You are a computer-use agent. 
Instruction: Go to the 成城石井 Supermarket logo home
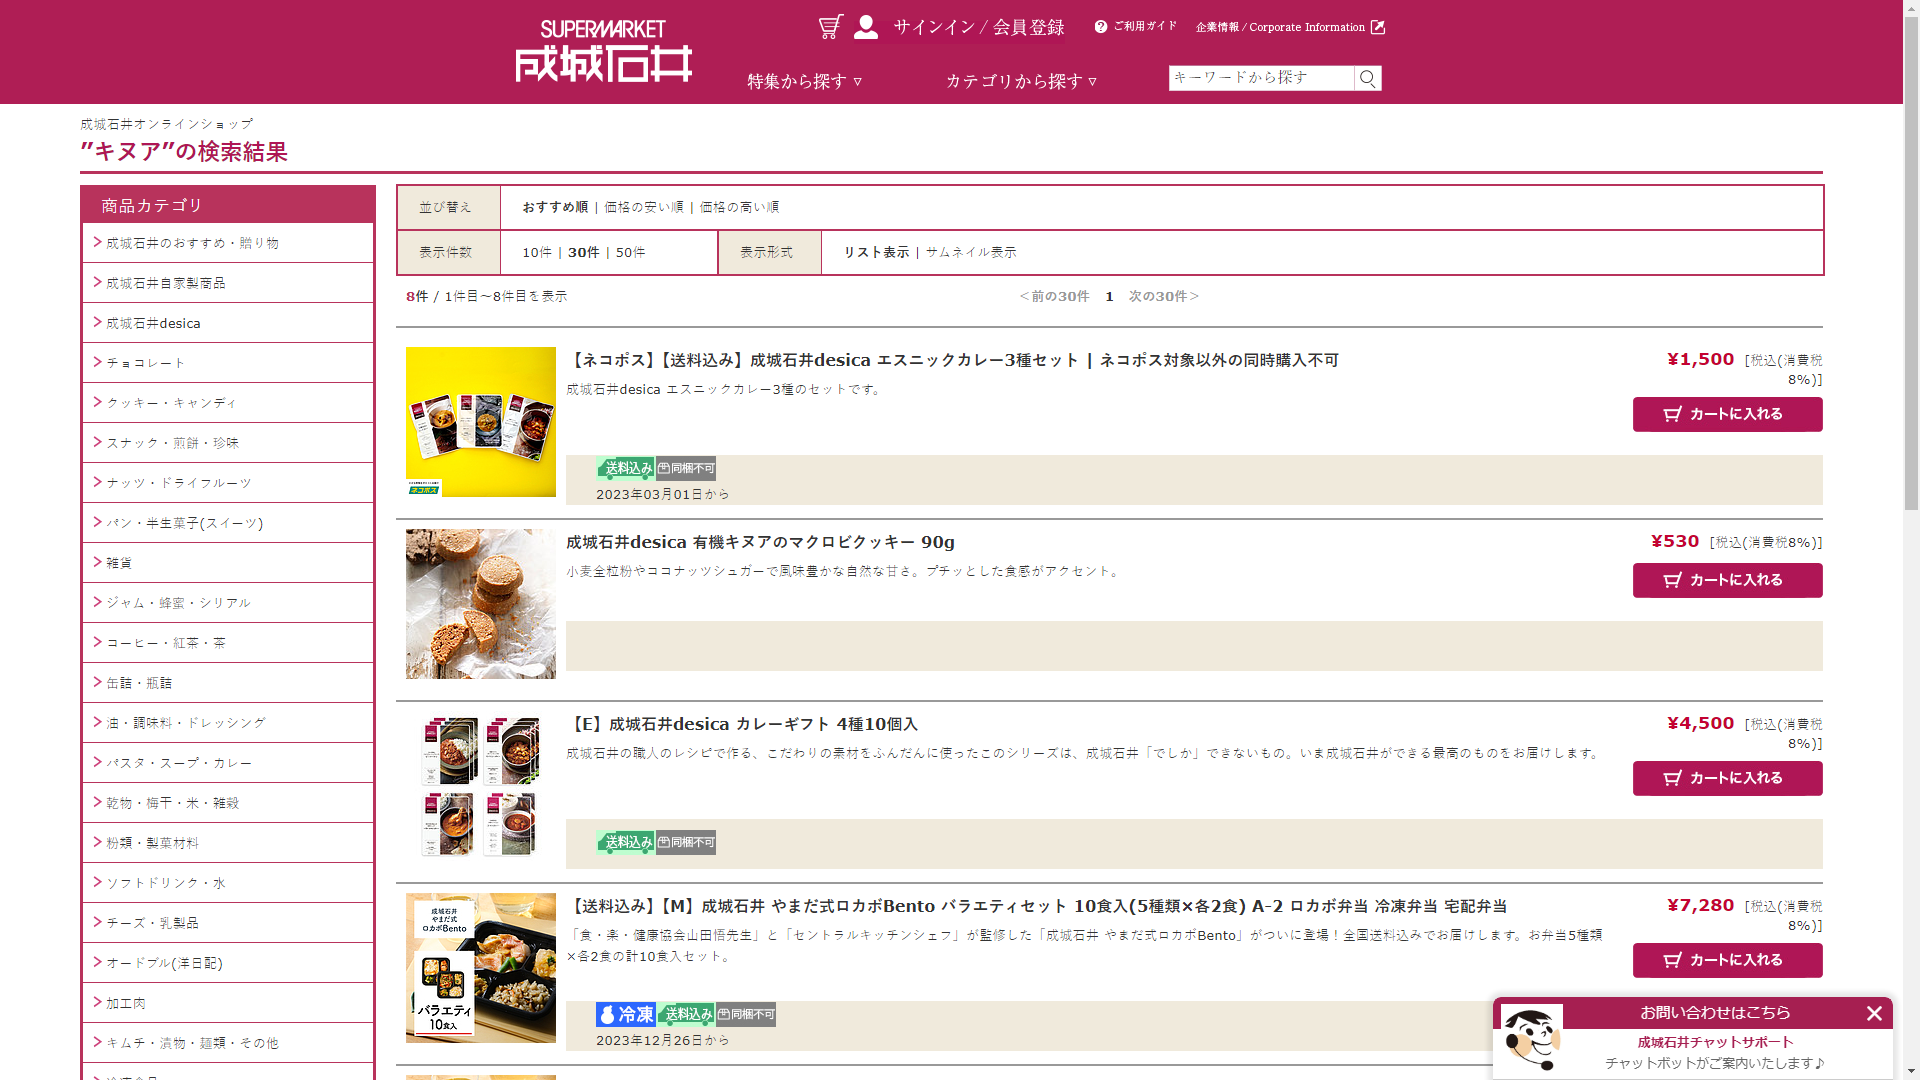604,52
